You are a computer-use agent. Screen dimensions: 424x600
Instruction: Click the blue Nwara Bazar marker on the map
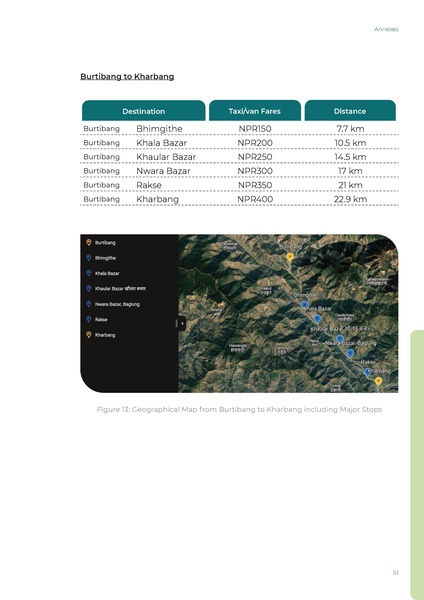click(350, 353)
